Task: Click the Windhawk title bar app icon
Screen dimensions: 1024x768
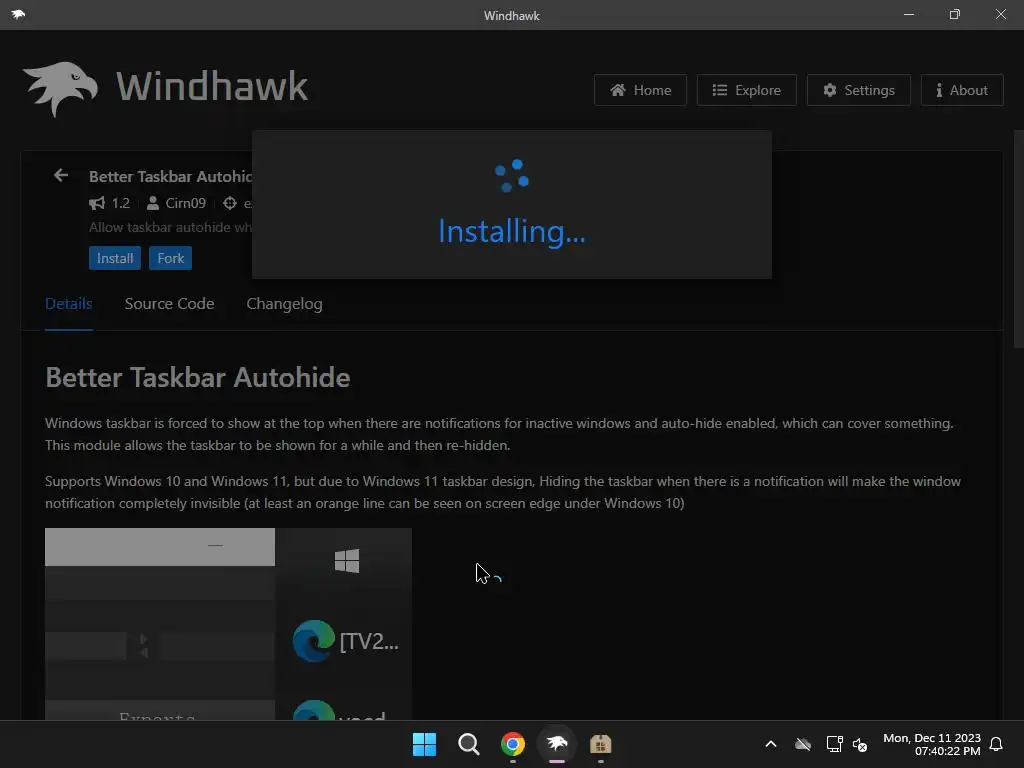Action: [x=18, y=14]
